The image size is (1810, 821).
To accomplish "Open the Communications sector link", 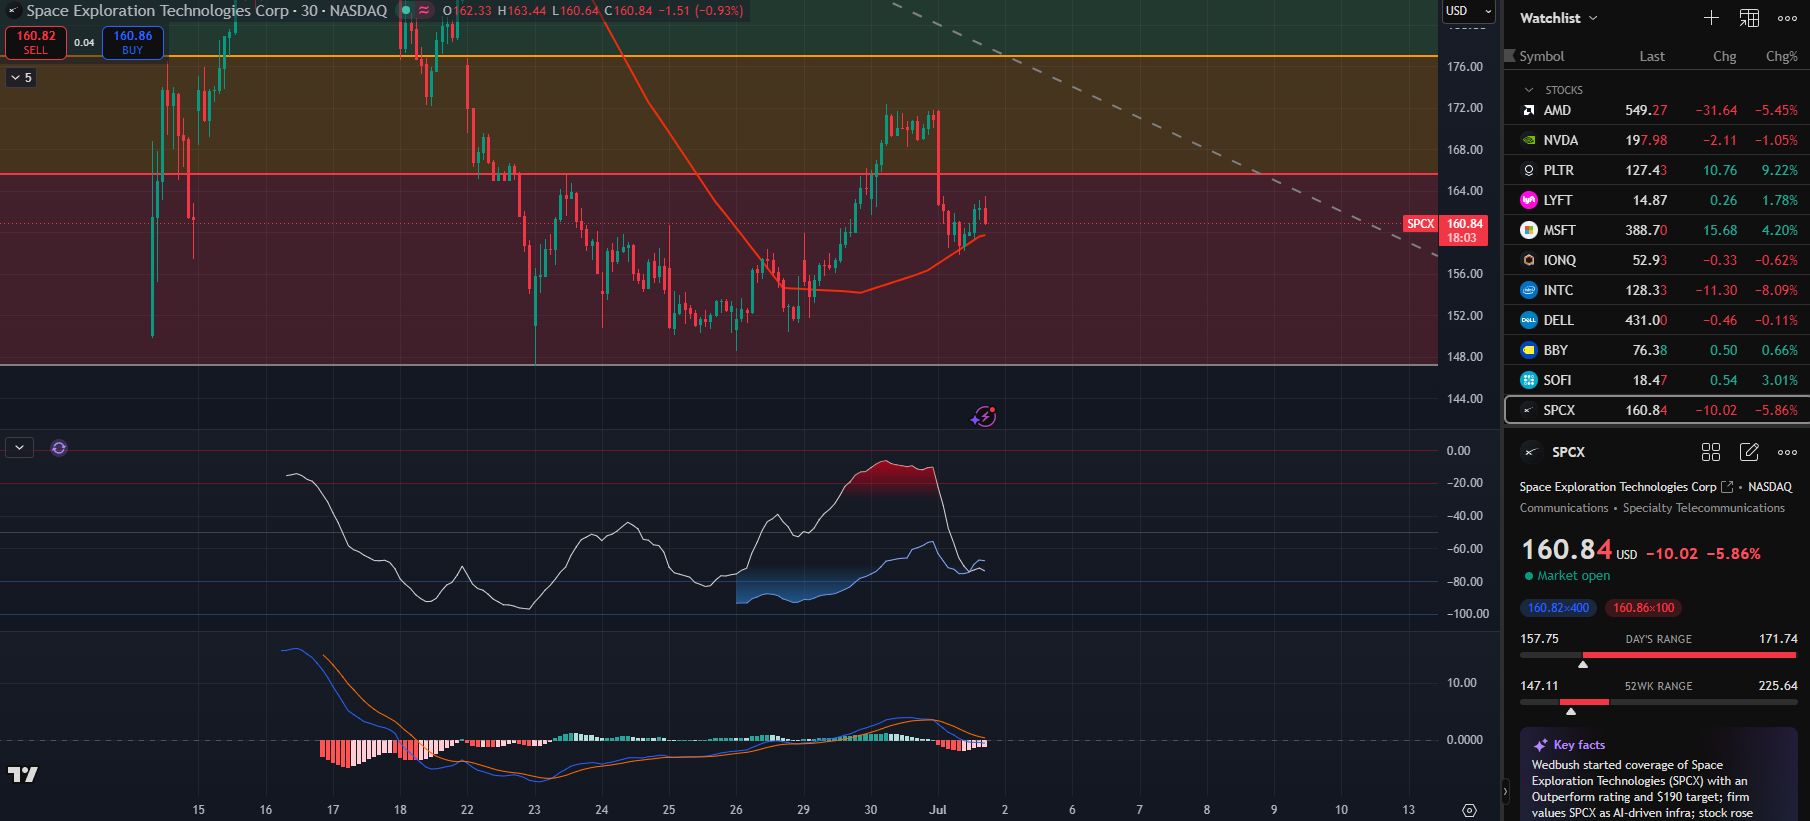I will (1564, 508).
